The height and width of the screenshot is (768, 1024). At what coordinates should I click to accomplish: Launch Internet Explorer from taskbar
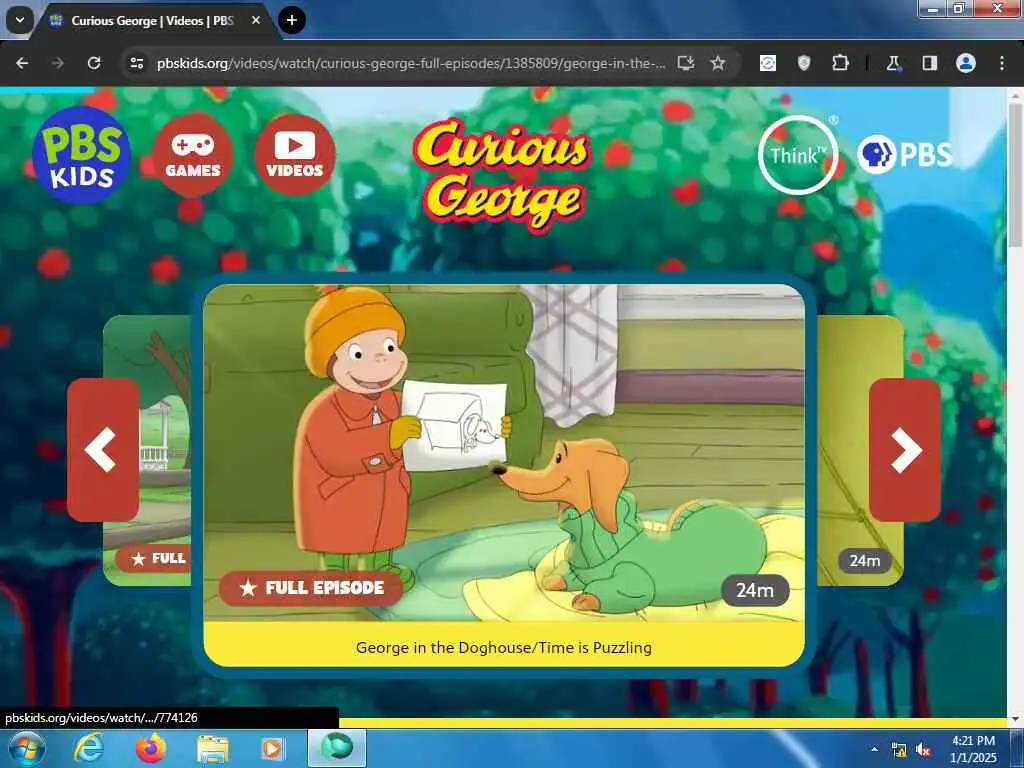pyautogui.click(x=88, y=748)
